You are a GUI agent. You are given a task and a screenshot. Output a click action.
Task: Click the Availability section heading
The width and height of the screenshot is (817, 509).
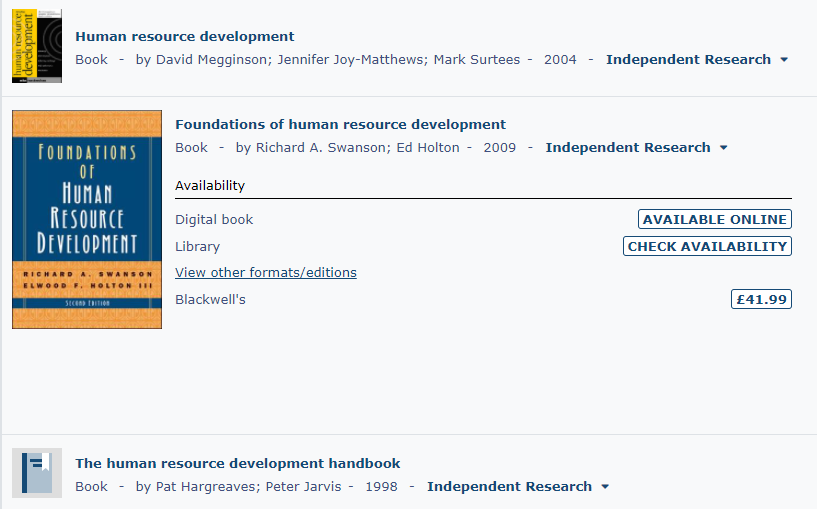pos(210,186)
